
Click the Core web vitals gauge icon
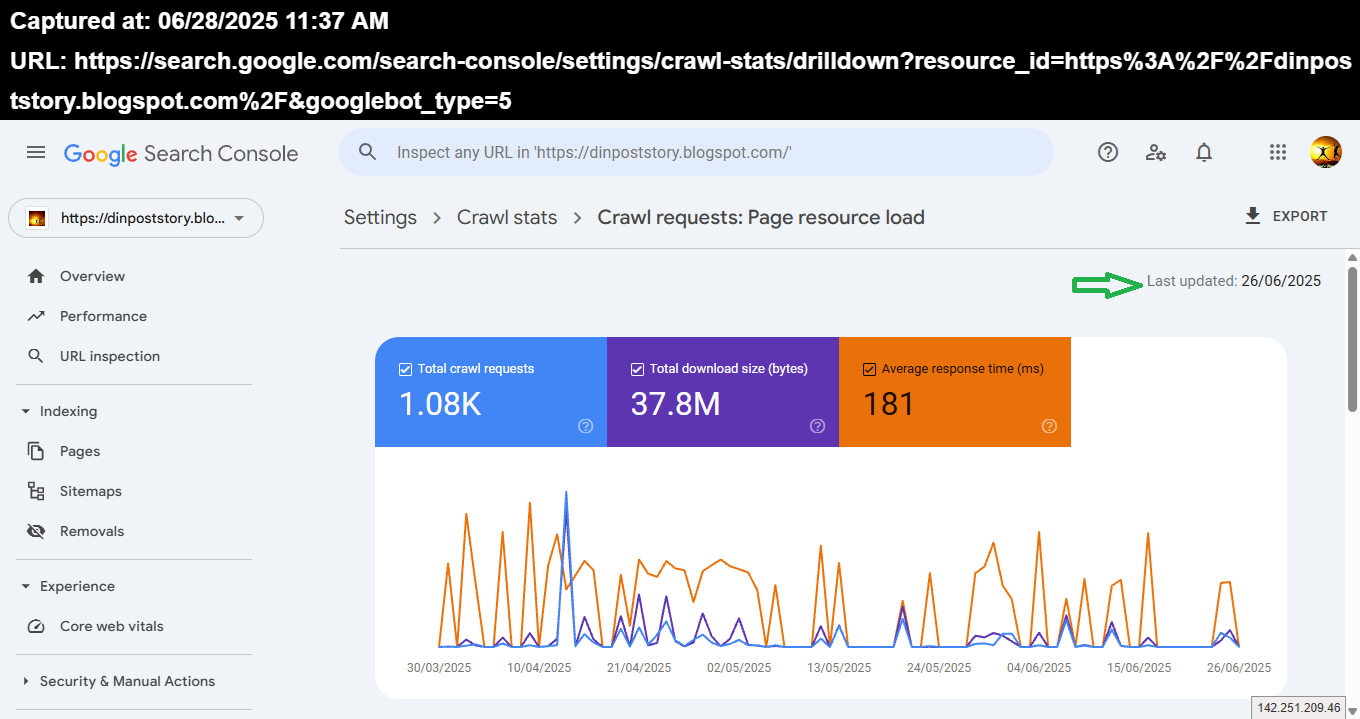coord(36,626)
